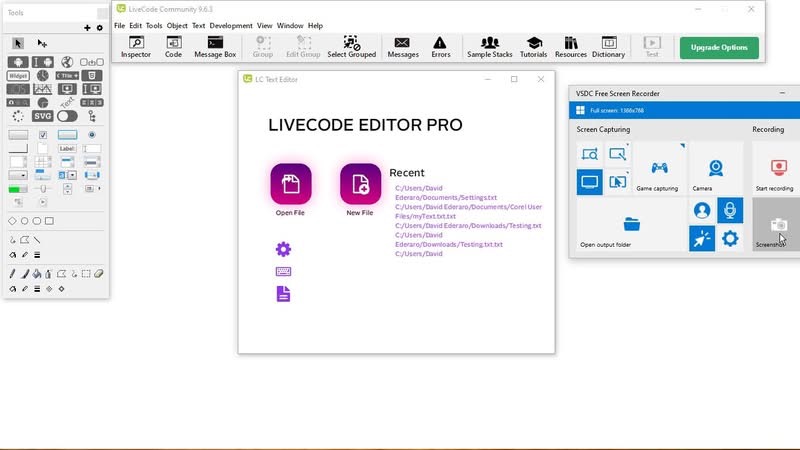Open the Inspector from the toolbar
This screenshot has width=800, height=450.
click(136, 47)
